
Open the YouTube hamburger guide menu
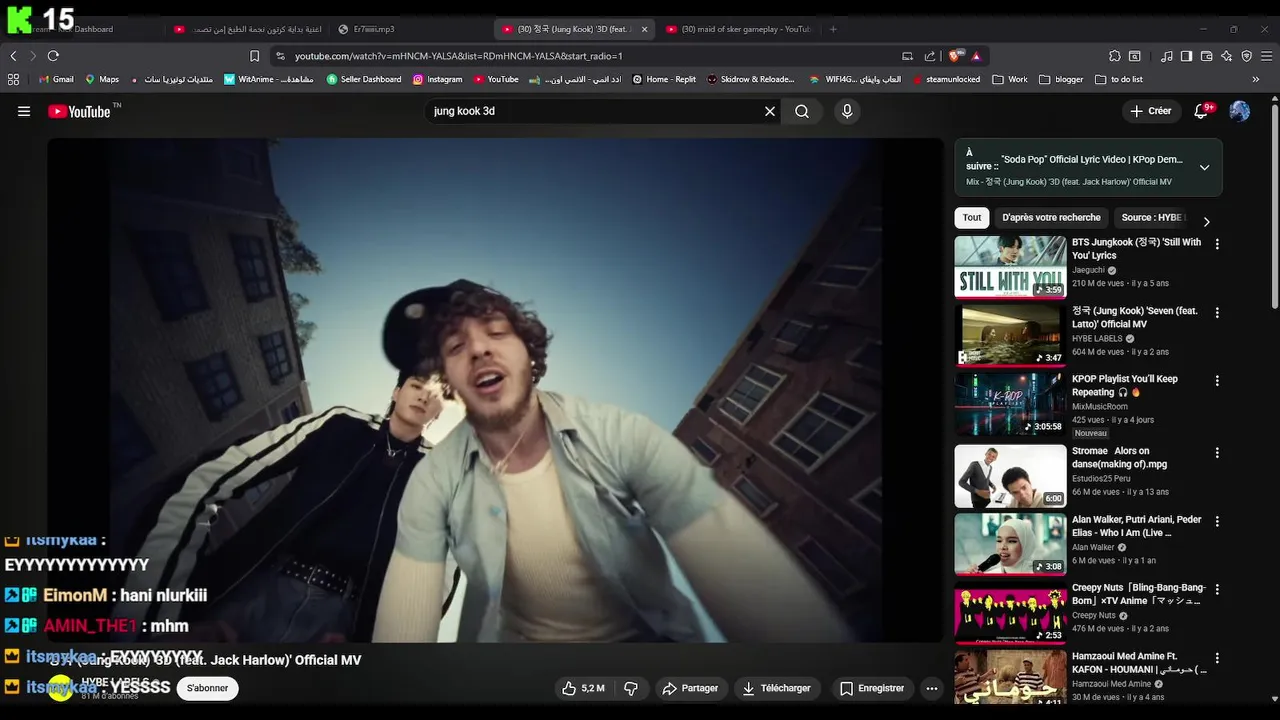coord(24,111)
